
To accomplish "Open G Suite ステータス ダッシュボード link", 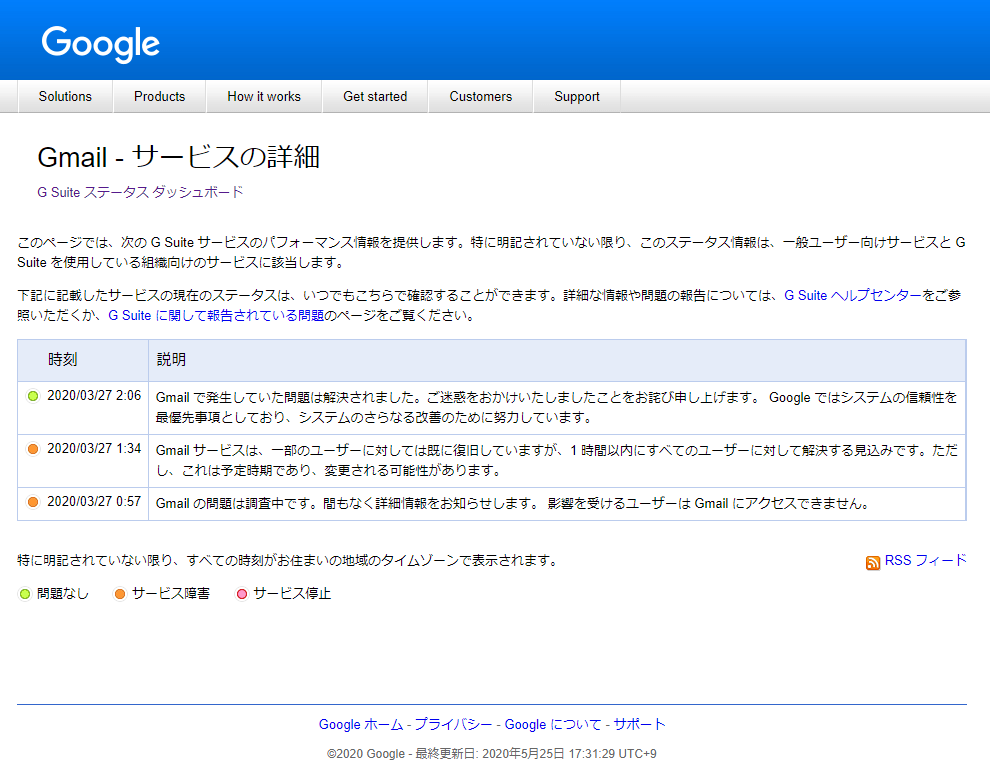I will 140,192.
